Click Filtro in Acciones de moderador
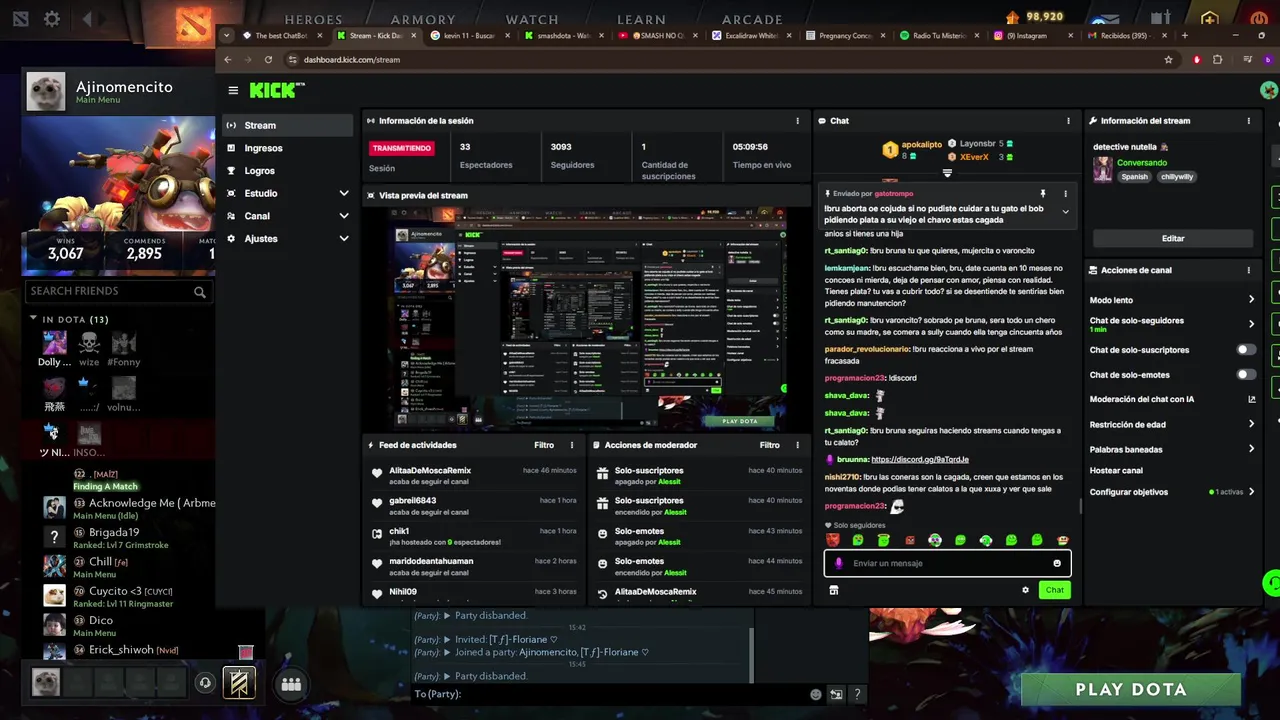The height and width of the screenshot is (720, 1280). tap(769, 445)
